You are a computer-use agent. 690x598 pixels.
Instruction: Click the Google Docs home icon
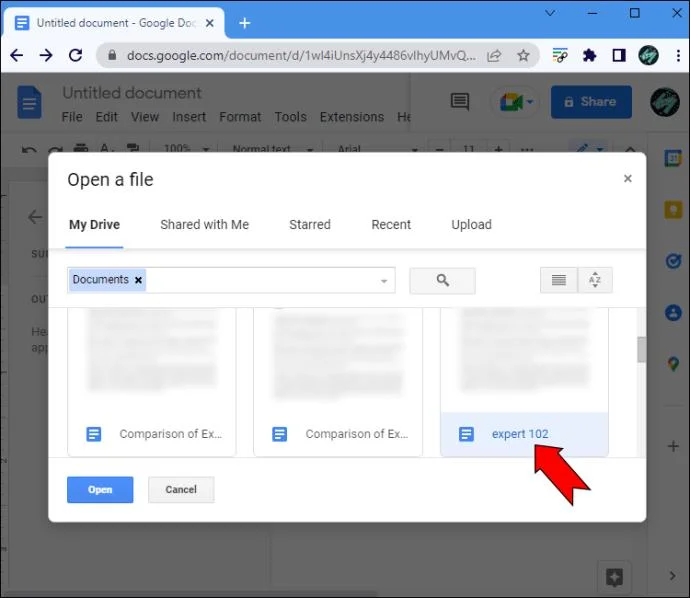[29, 103]
